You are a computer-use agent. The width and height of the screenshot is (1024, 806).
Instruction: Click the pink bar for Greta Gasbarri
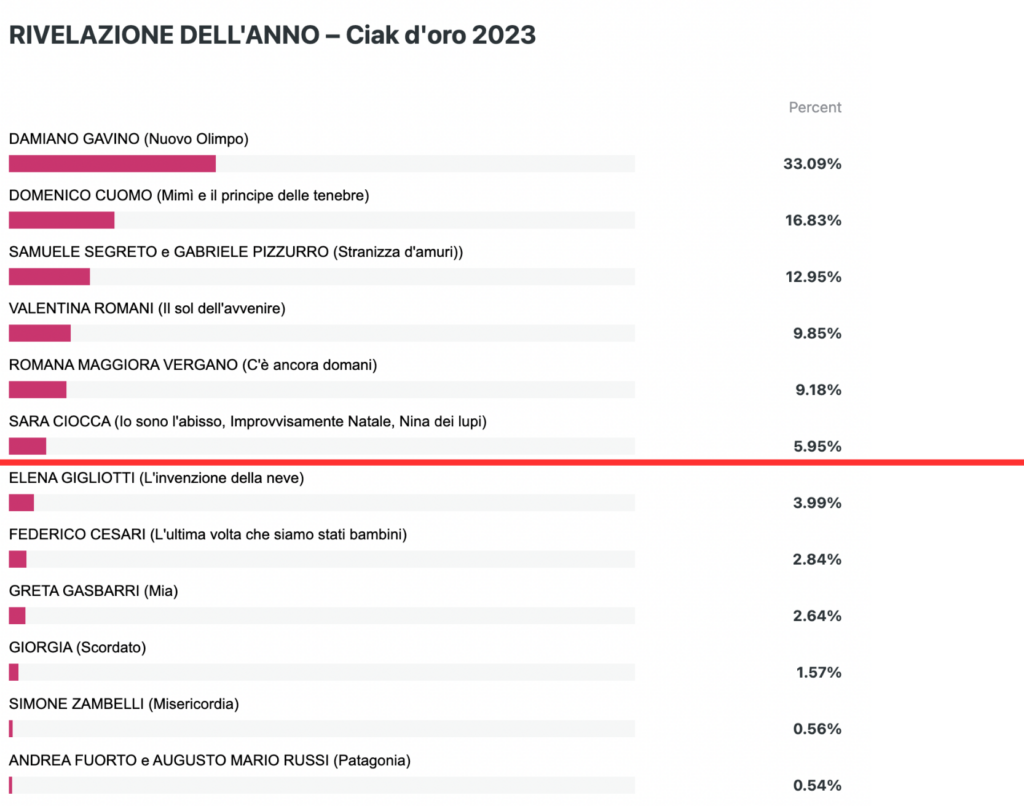pyautogui.click(x=17, y=615)
